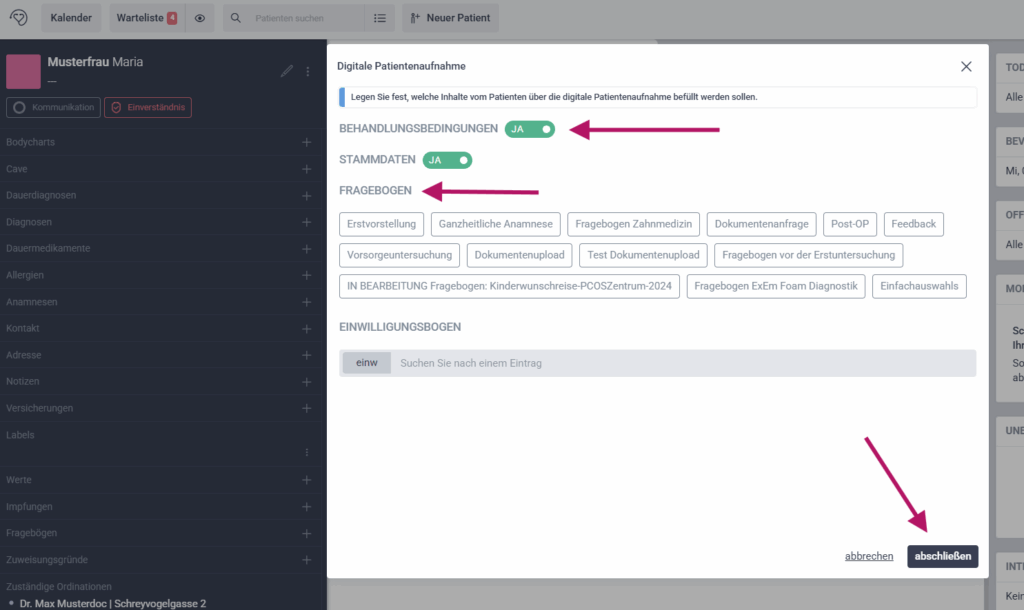The image size is (1024, 610).
Task: Open the Warteliste view
Action: click(x=140, y=18)
